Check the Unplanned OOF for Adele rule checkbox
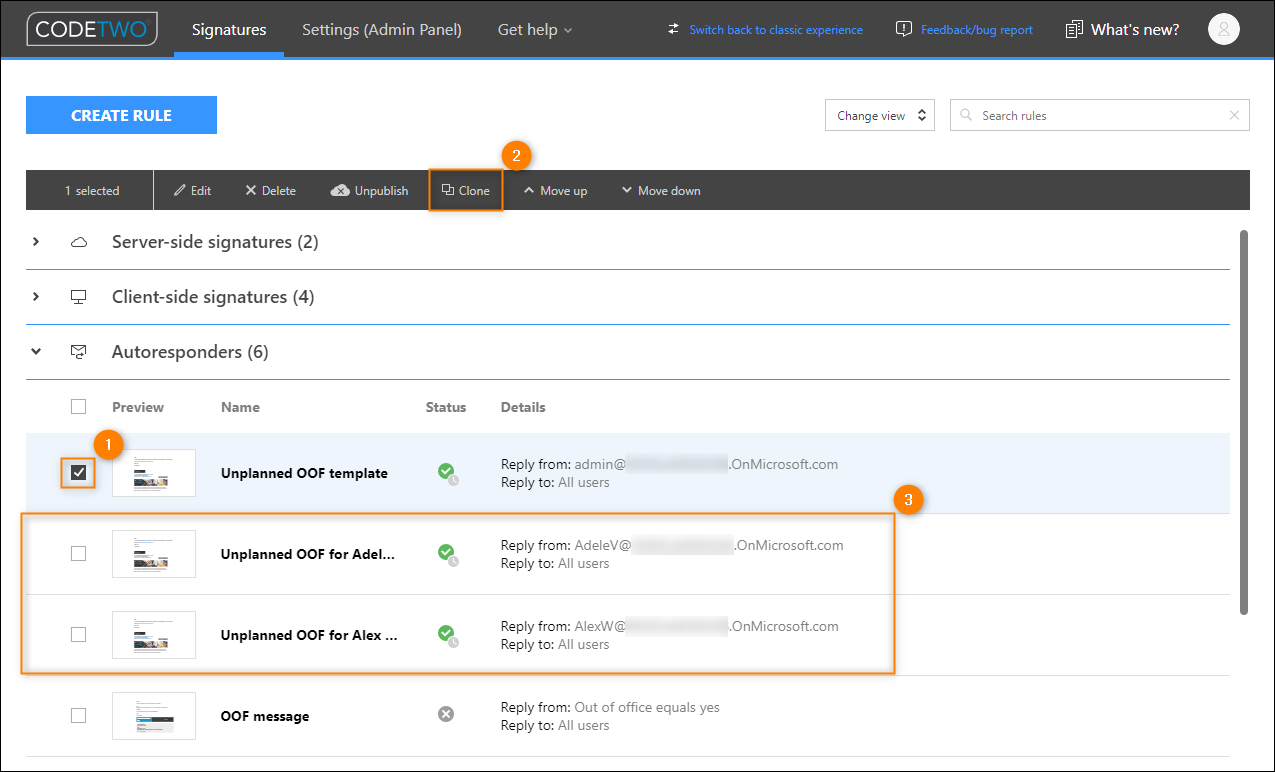The height and width of the screenshot is (772, 1275). (78, 553)
